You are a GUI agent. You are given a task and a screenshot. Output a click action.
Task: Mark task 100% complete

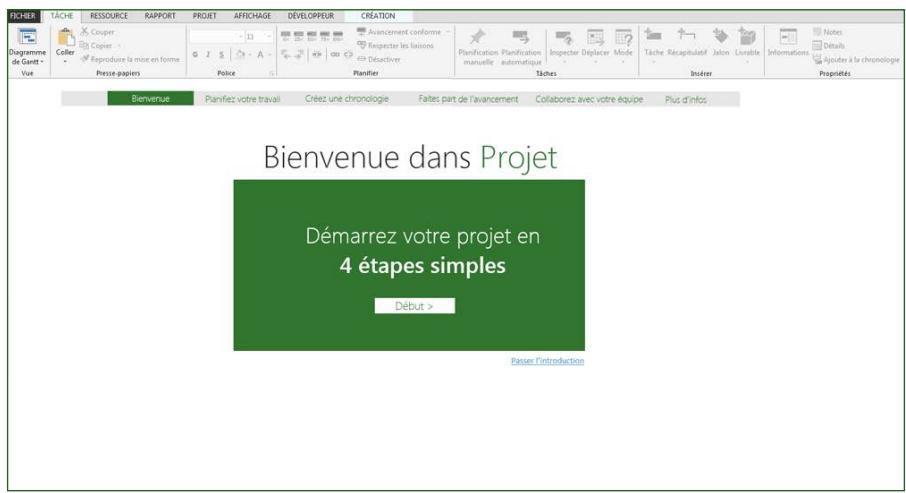tap(338, 36)
